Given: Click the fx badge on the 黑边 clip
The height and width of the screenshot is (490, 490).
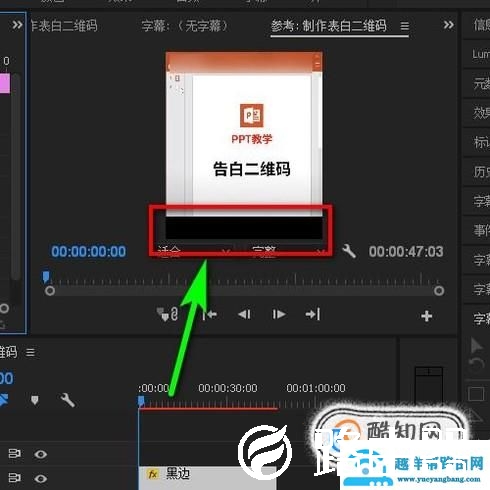Looking at the screenshot, I should coord(153,474).
